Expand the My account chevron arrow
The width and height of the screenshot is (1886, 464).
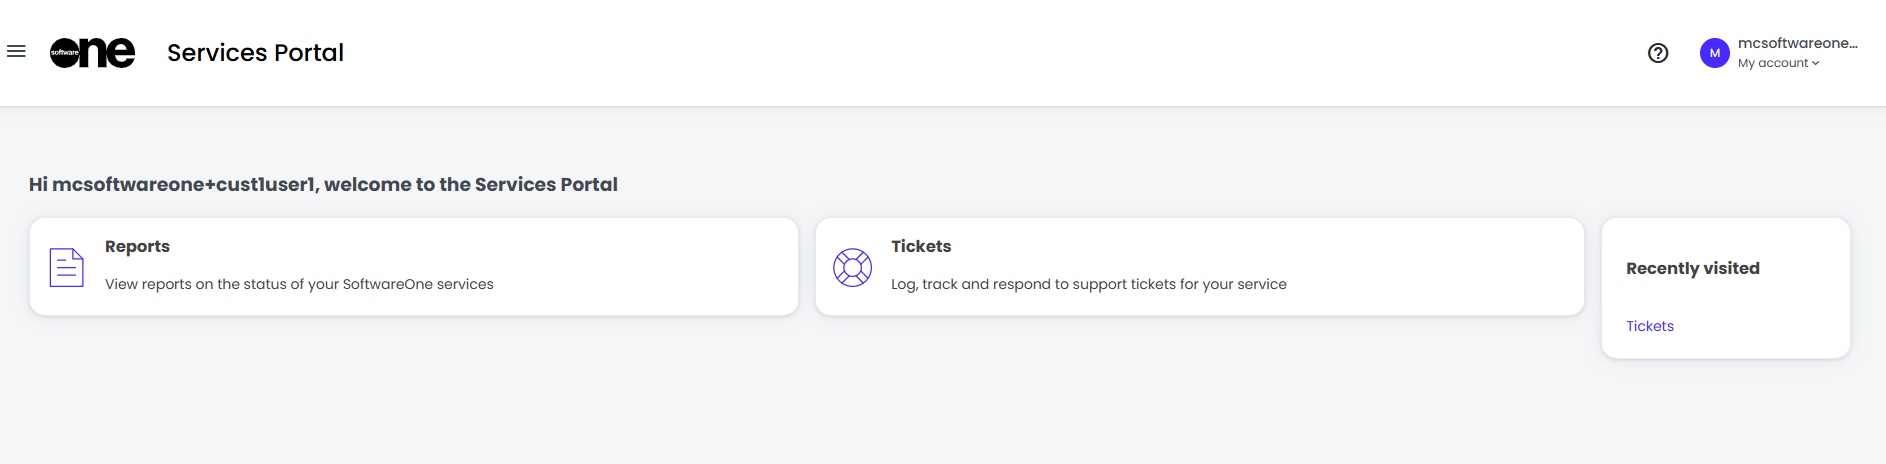click(x=1816, y=63)
